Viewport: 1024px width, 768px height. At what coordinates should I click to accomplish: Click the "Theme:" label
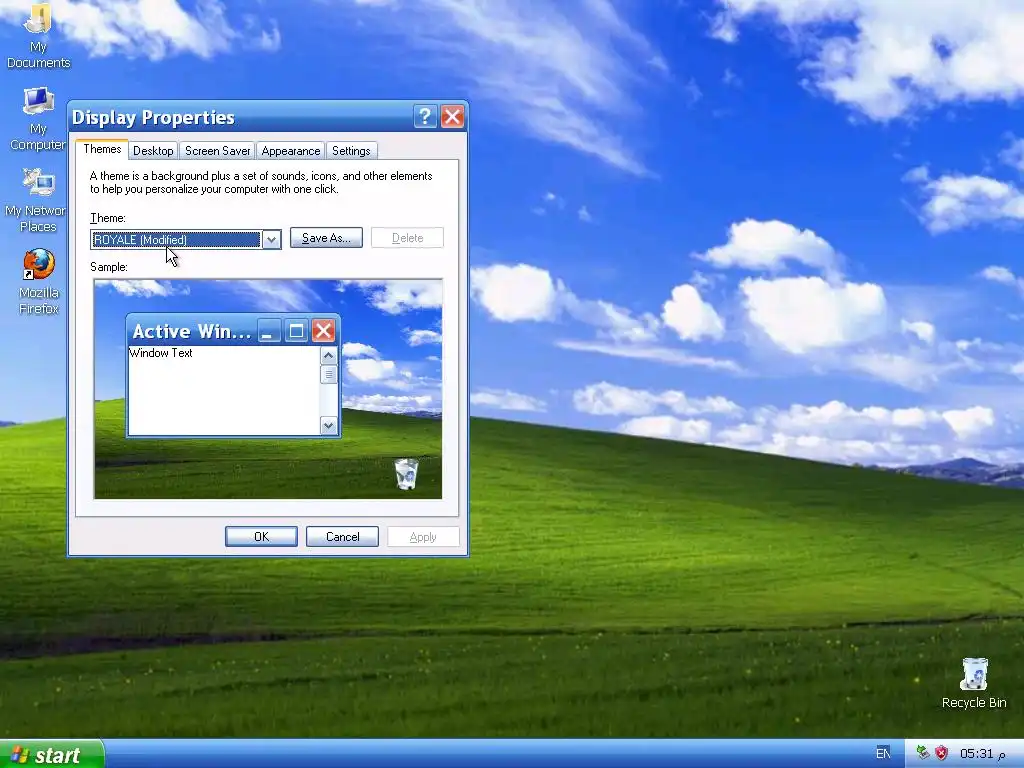pyautogui.click(x=108, y=218)
